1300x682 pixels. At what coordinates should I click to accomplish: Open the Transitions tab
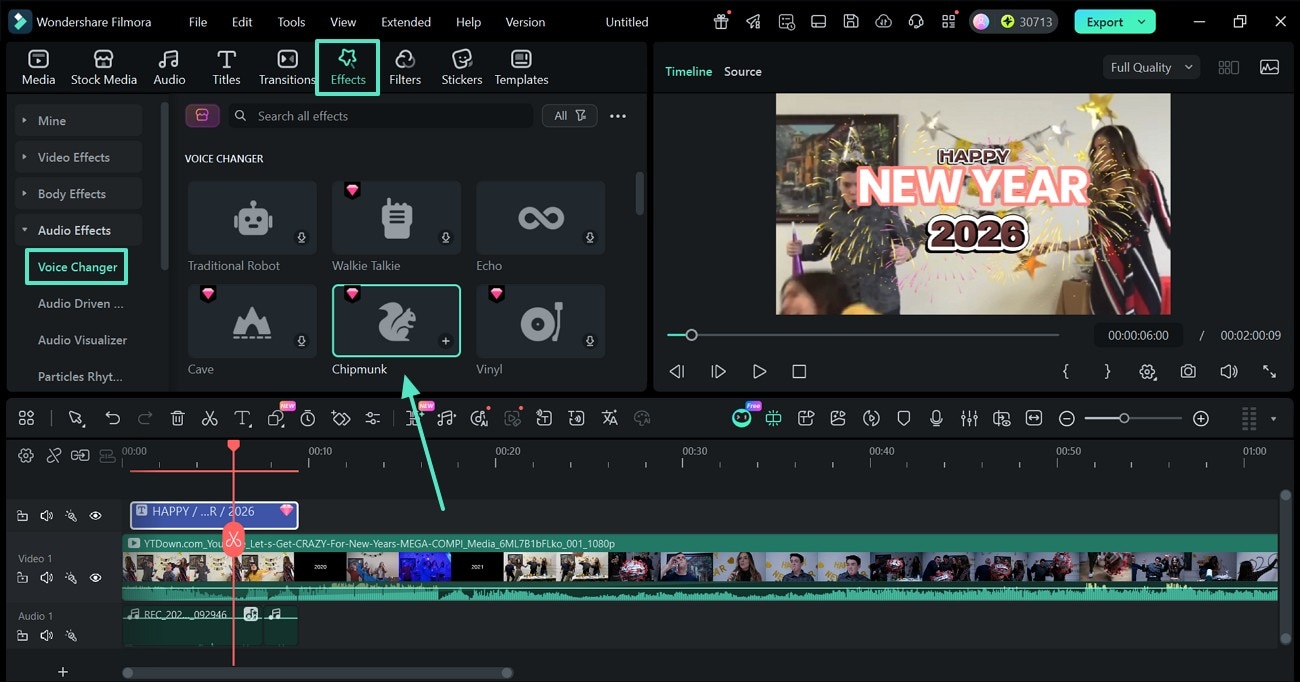tap(287, 67)
